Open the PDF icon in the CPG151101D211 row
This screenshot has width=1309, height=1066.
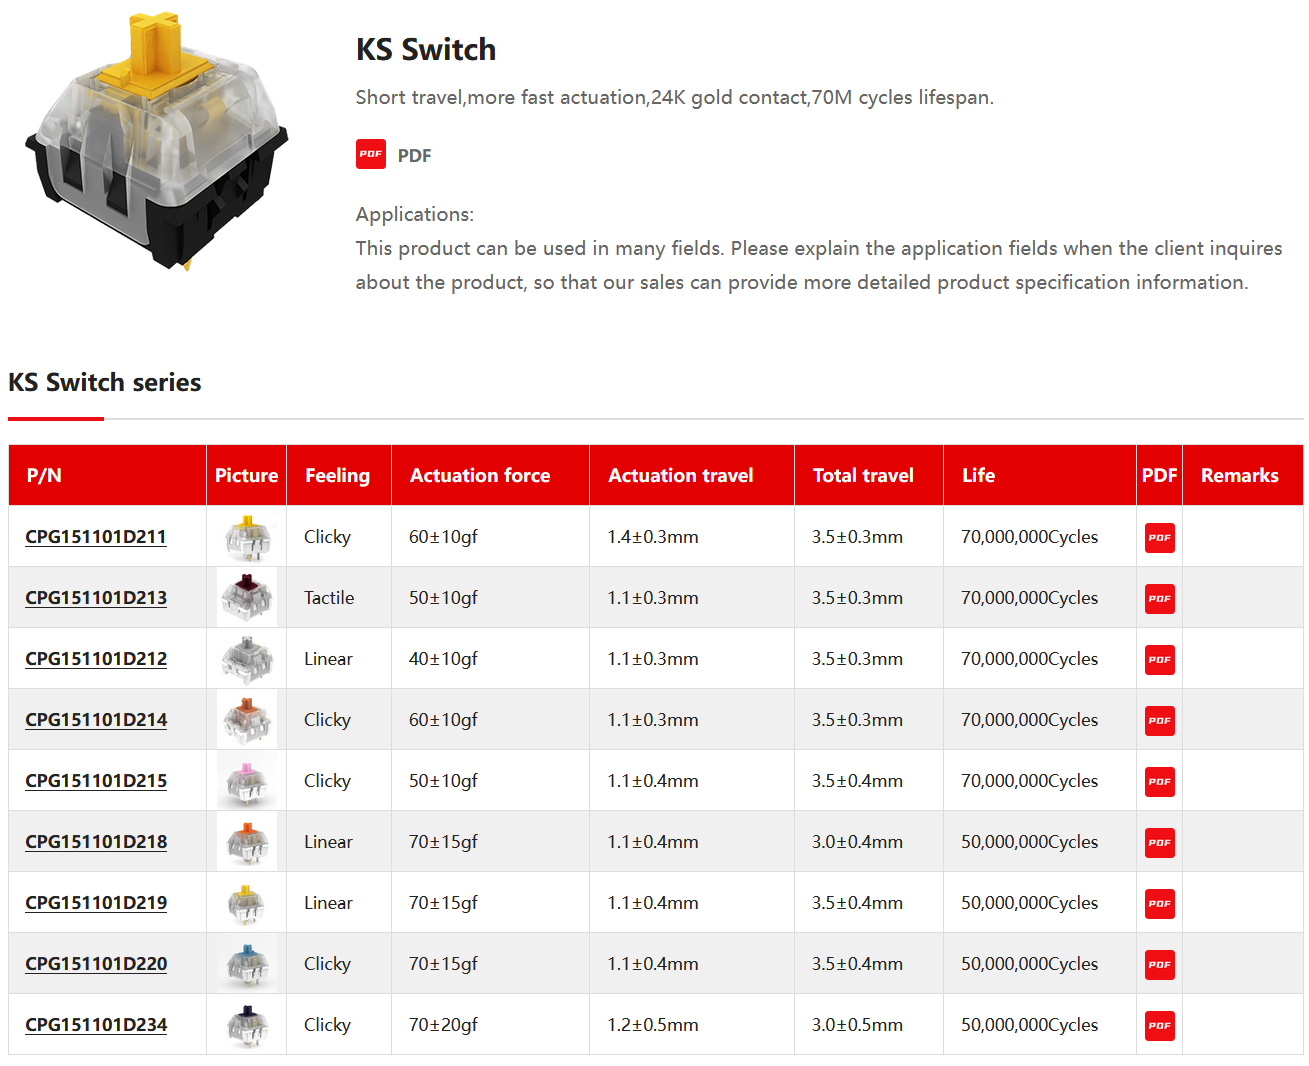(1159, 538)
